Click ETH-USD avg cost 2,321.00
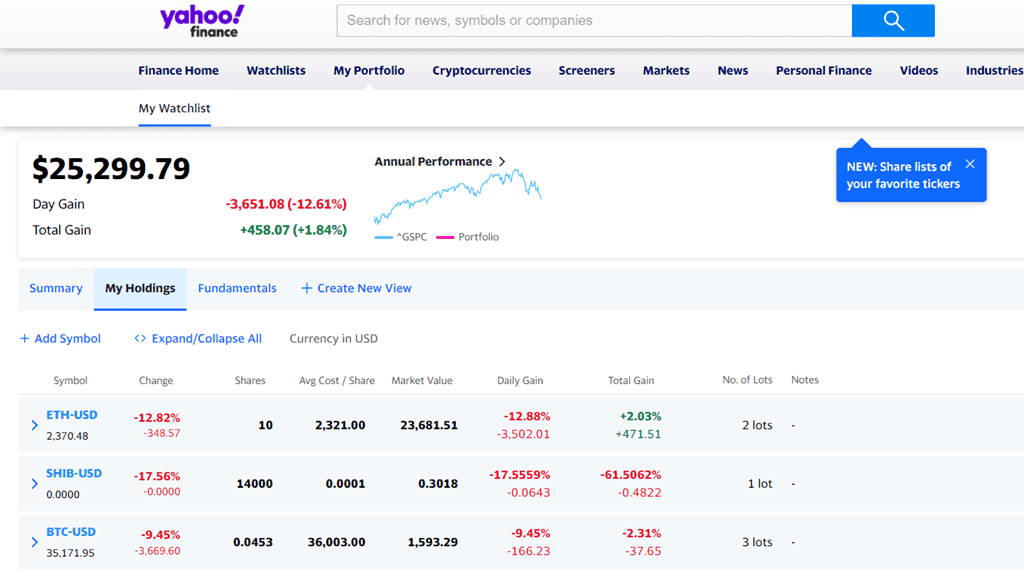This screenshot has height=585, width=1024. (x=340, y=425)
